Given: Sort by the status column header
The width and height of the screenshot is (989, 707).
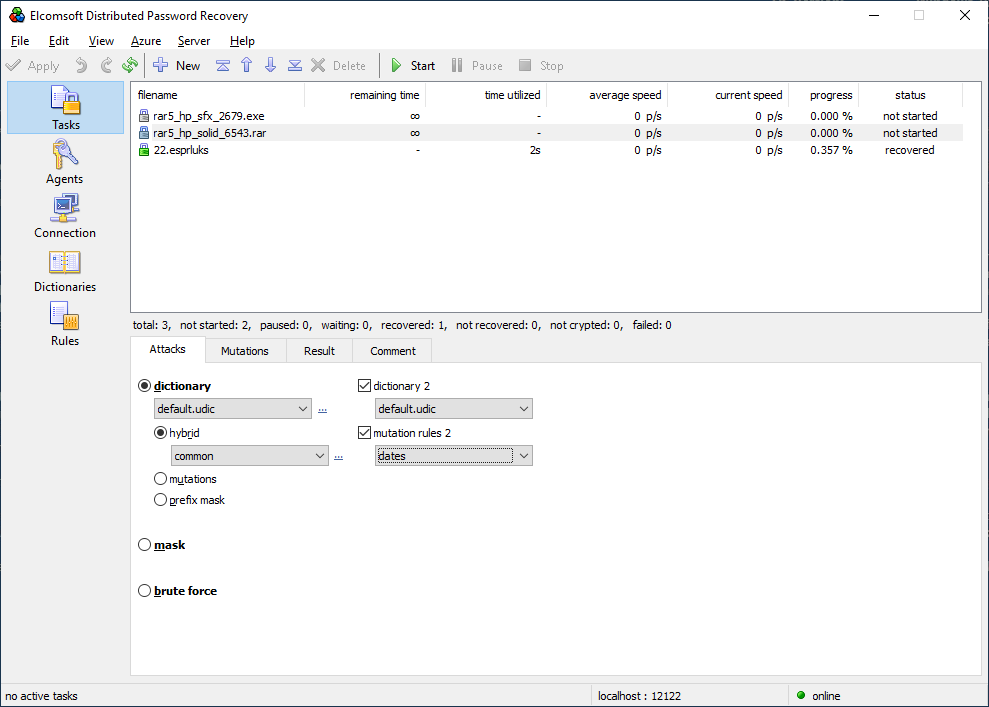Looking at the screenshot, I should (x=910, y=95).
